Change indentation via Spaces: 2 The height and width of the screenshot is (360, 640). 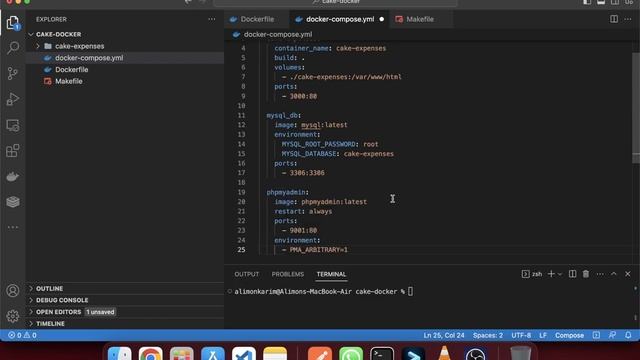[x=488, y=335]
